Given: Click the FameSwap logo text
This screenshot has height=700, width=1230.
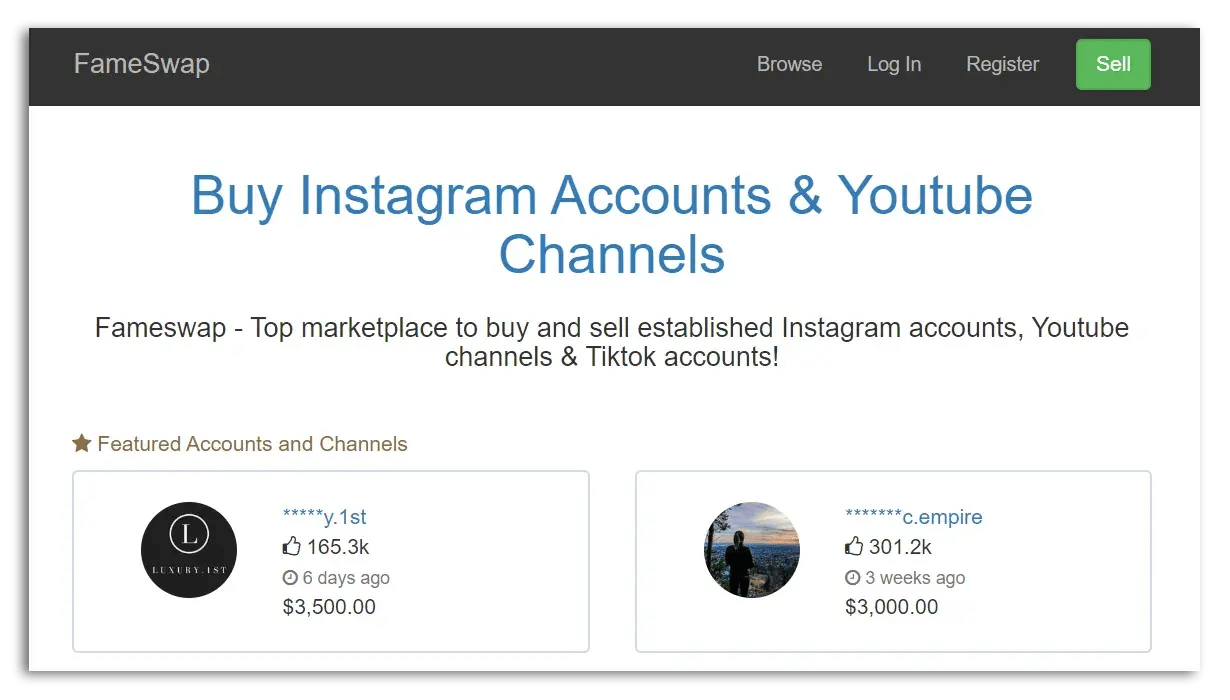Looking at the screenshot, I should coord(141,64).
